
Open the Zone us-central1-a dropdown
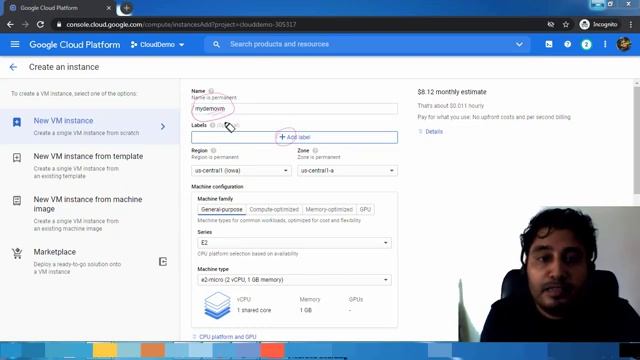tap(347, 171)
